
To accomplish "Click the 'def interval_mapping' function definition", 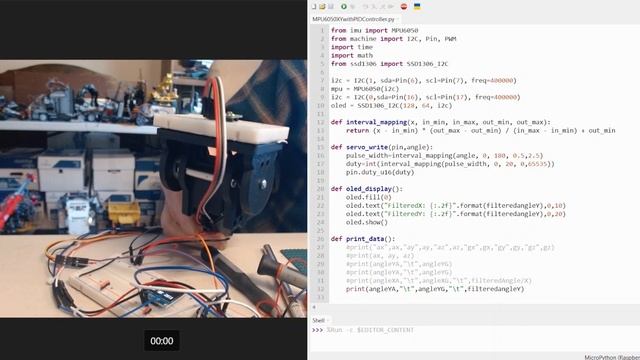I will (440, 122).
